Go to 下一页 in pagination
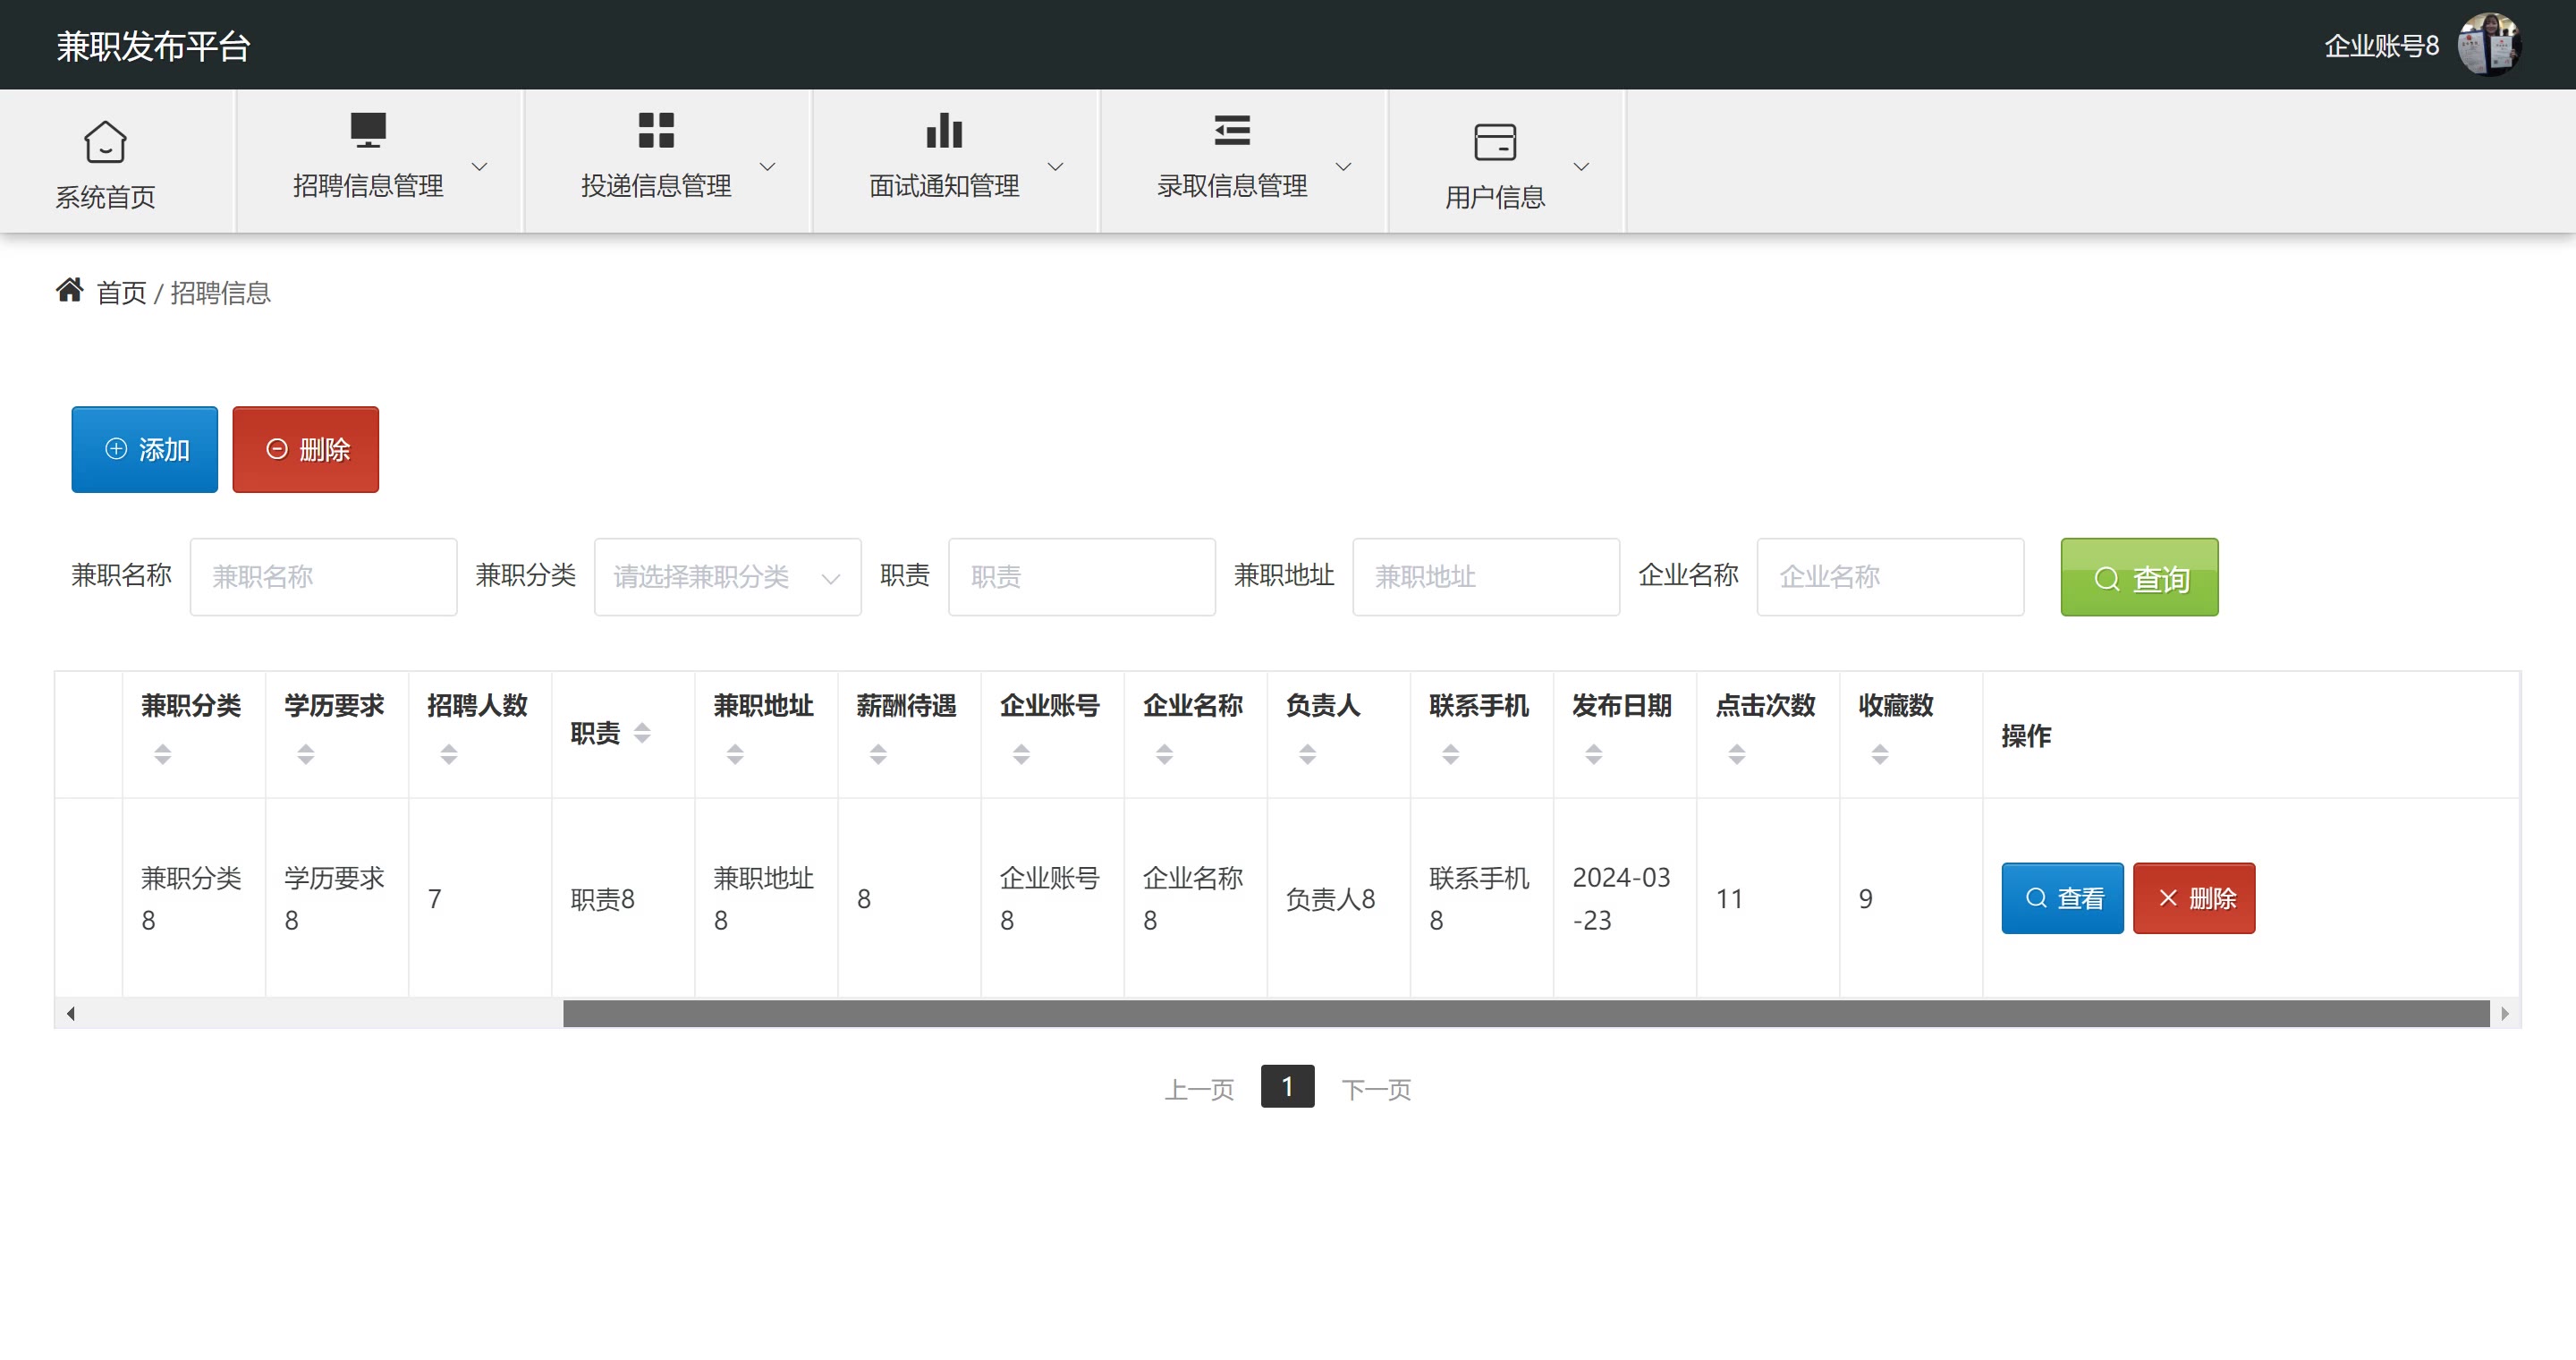Viewport: 2576px width, 1360px height. click(x=1376, y=1088)
